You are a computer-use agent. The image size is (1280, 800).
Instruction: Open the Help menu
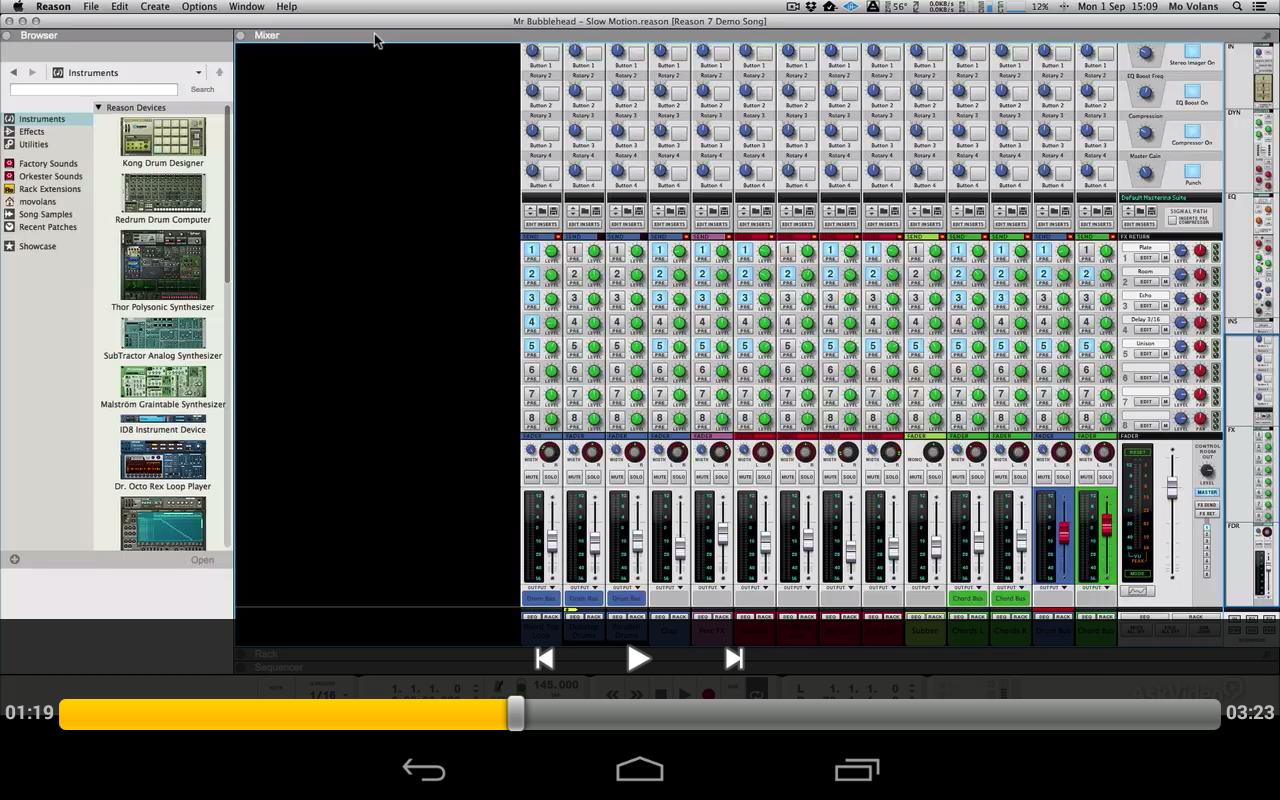[x=286, y=6]
